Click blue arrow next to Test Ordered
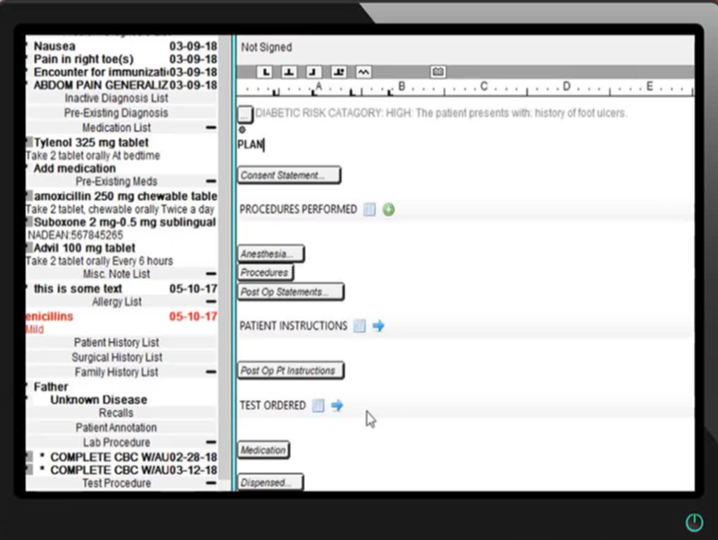 (x=337, y=406)
